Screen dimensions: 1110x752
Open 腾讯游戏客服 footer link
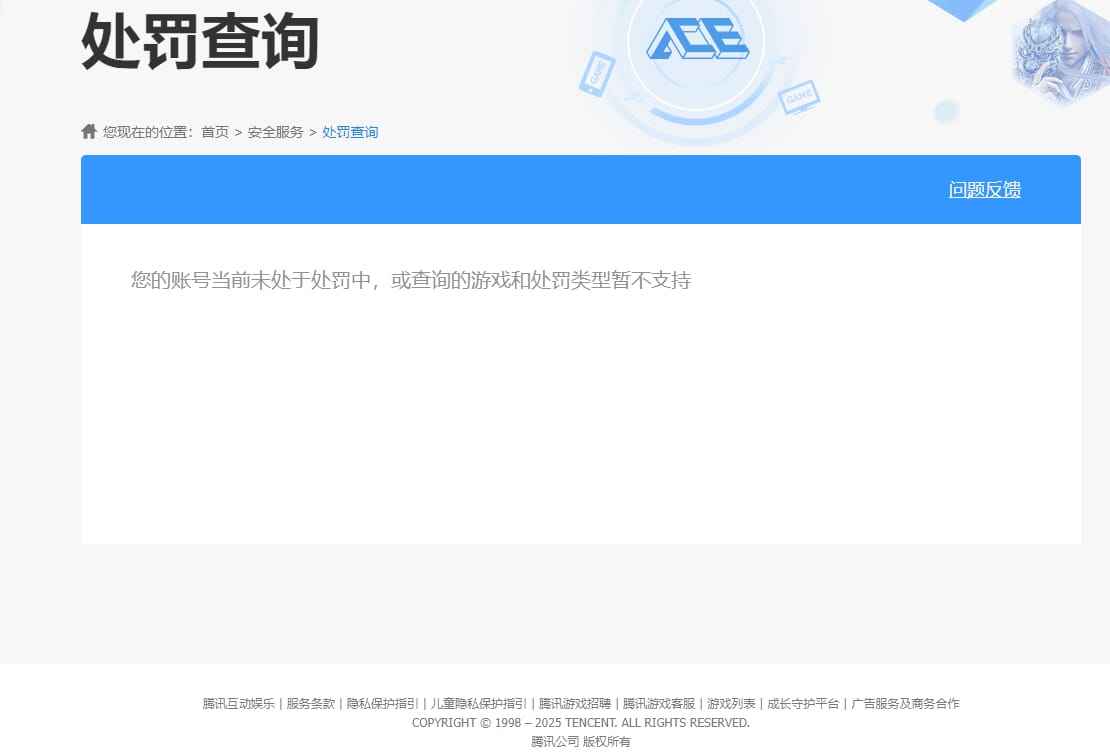pyautogui.click(x=659, y=704)
